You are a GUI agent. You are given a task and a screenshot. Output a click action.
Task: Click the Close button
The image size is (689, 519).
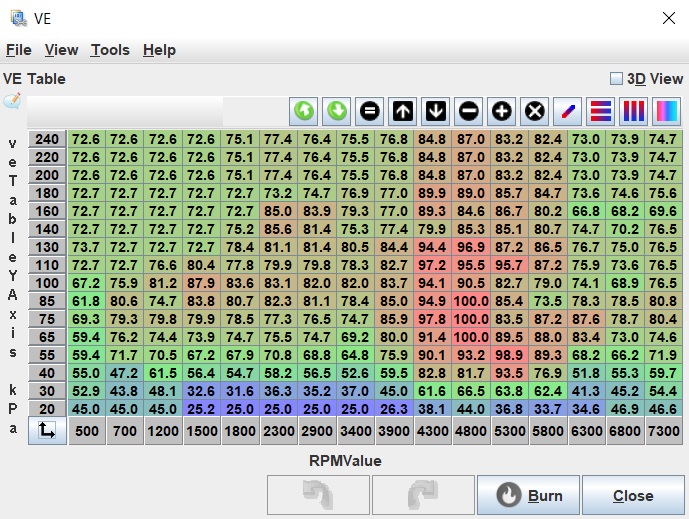tap(633, 495)
